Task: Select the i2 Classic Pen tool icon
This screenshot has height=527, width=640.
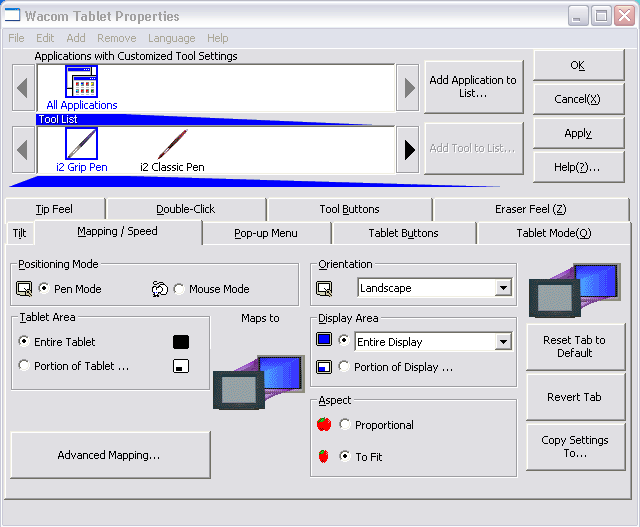Action: (172, 144)
